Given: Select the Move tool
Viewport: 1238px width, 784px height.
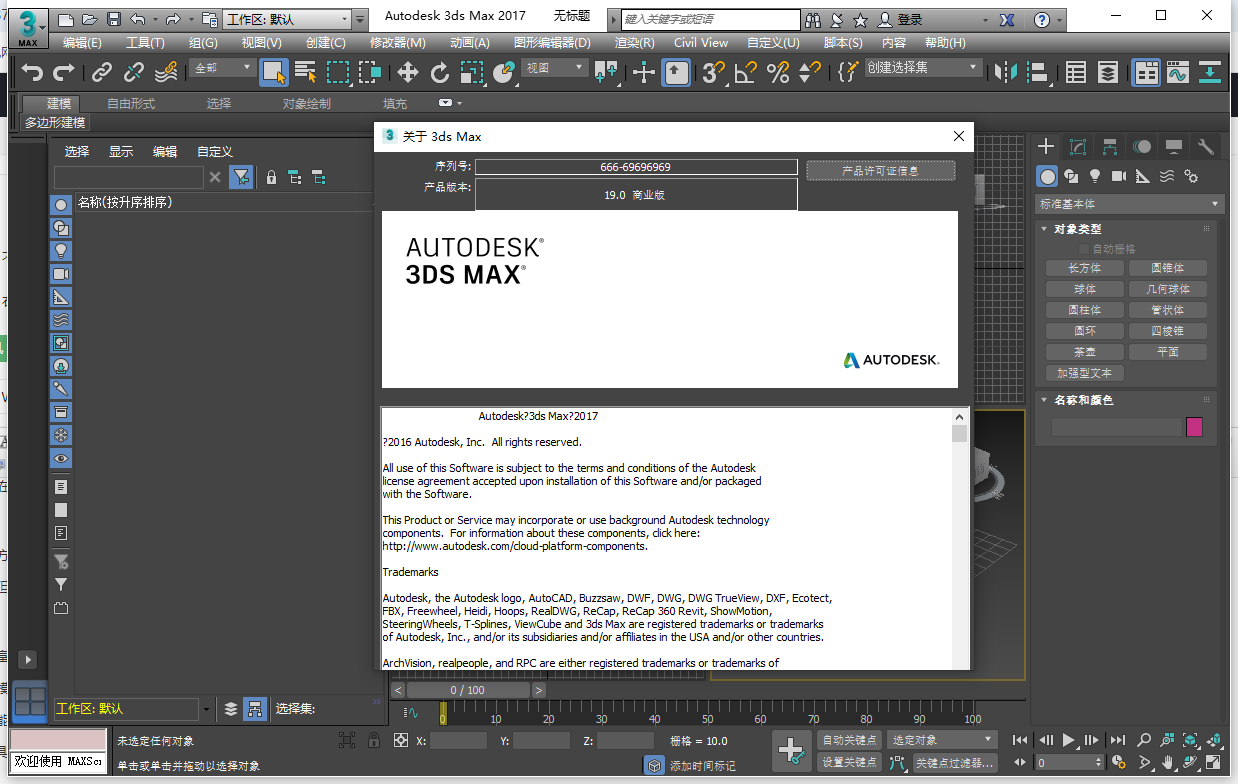Looking at the screenshot, I should (407, 72).
